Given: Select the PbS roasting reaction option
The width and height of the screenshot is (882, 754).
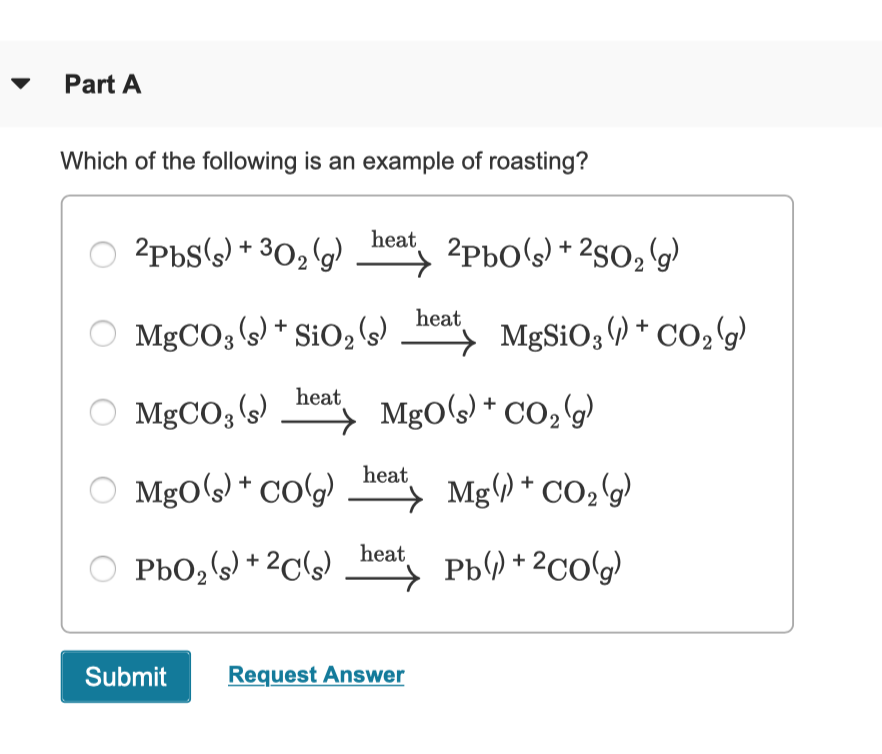Looking at the screenshot, I should pos(102,255).
